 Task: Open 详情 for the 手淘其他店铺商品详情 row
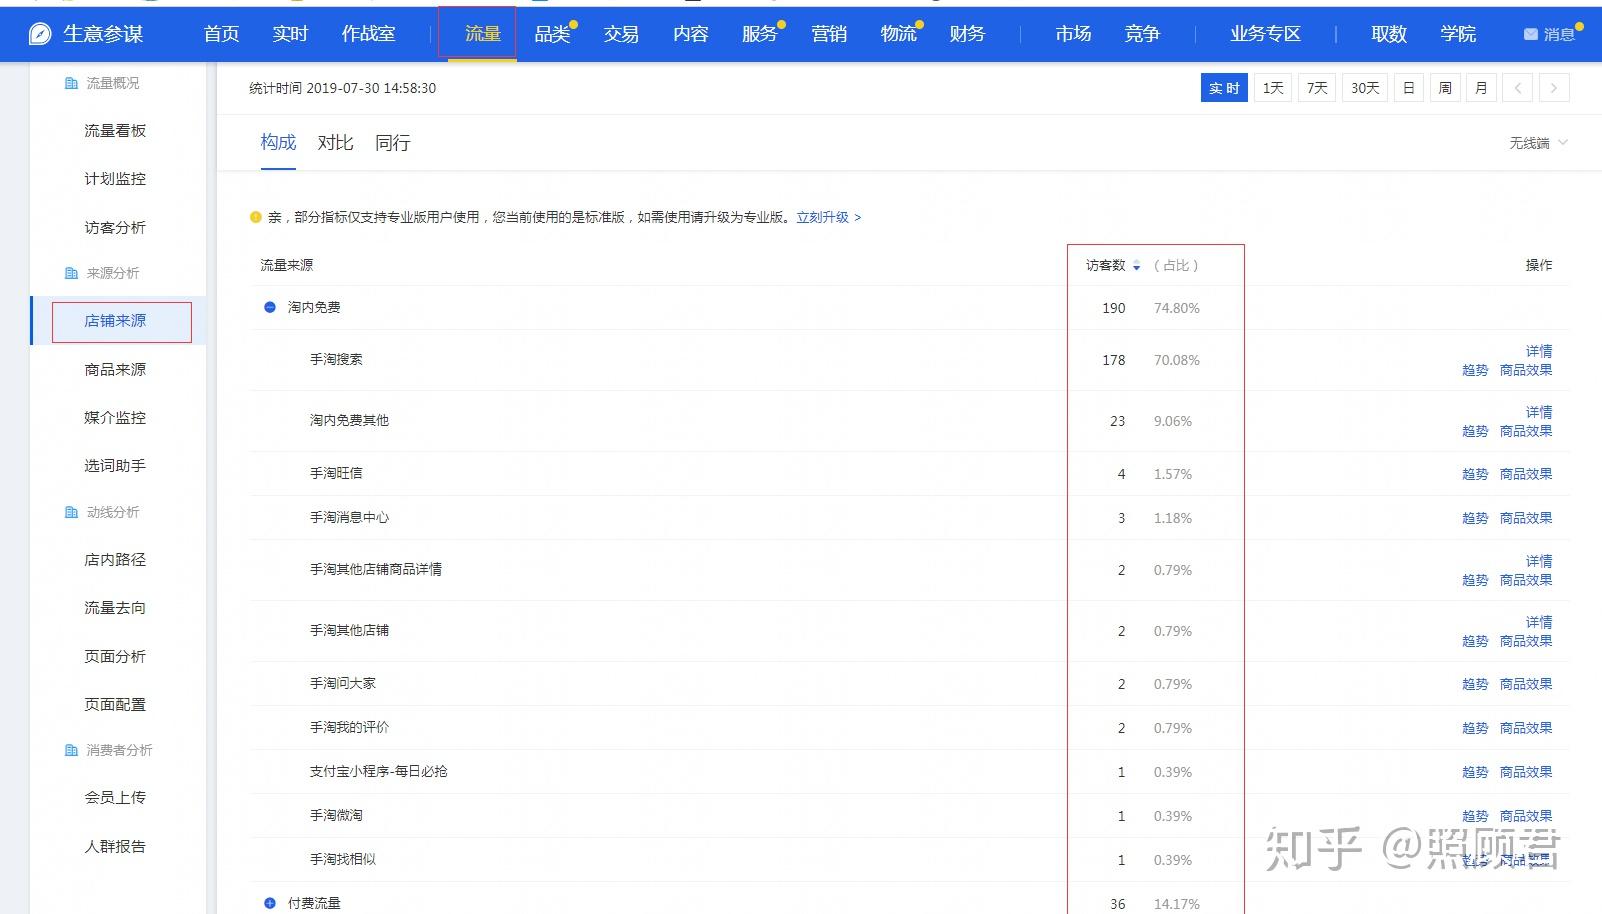click(1539, 561)
